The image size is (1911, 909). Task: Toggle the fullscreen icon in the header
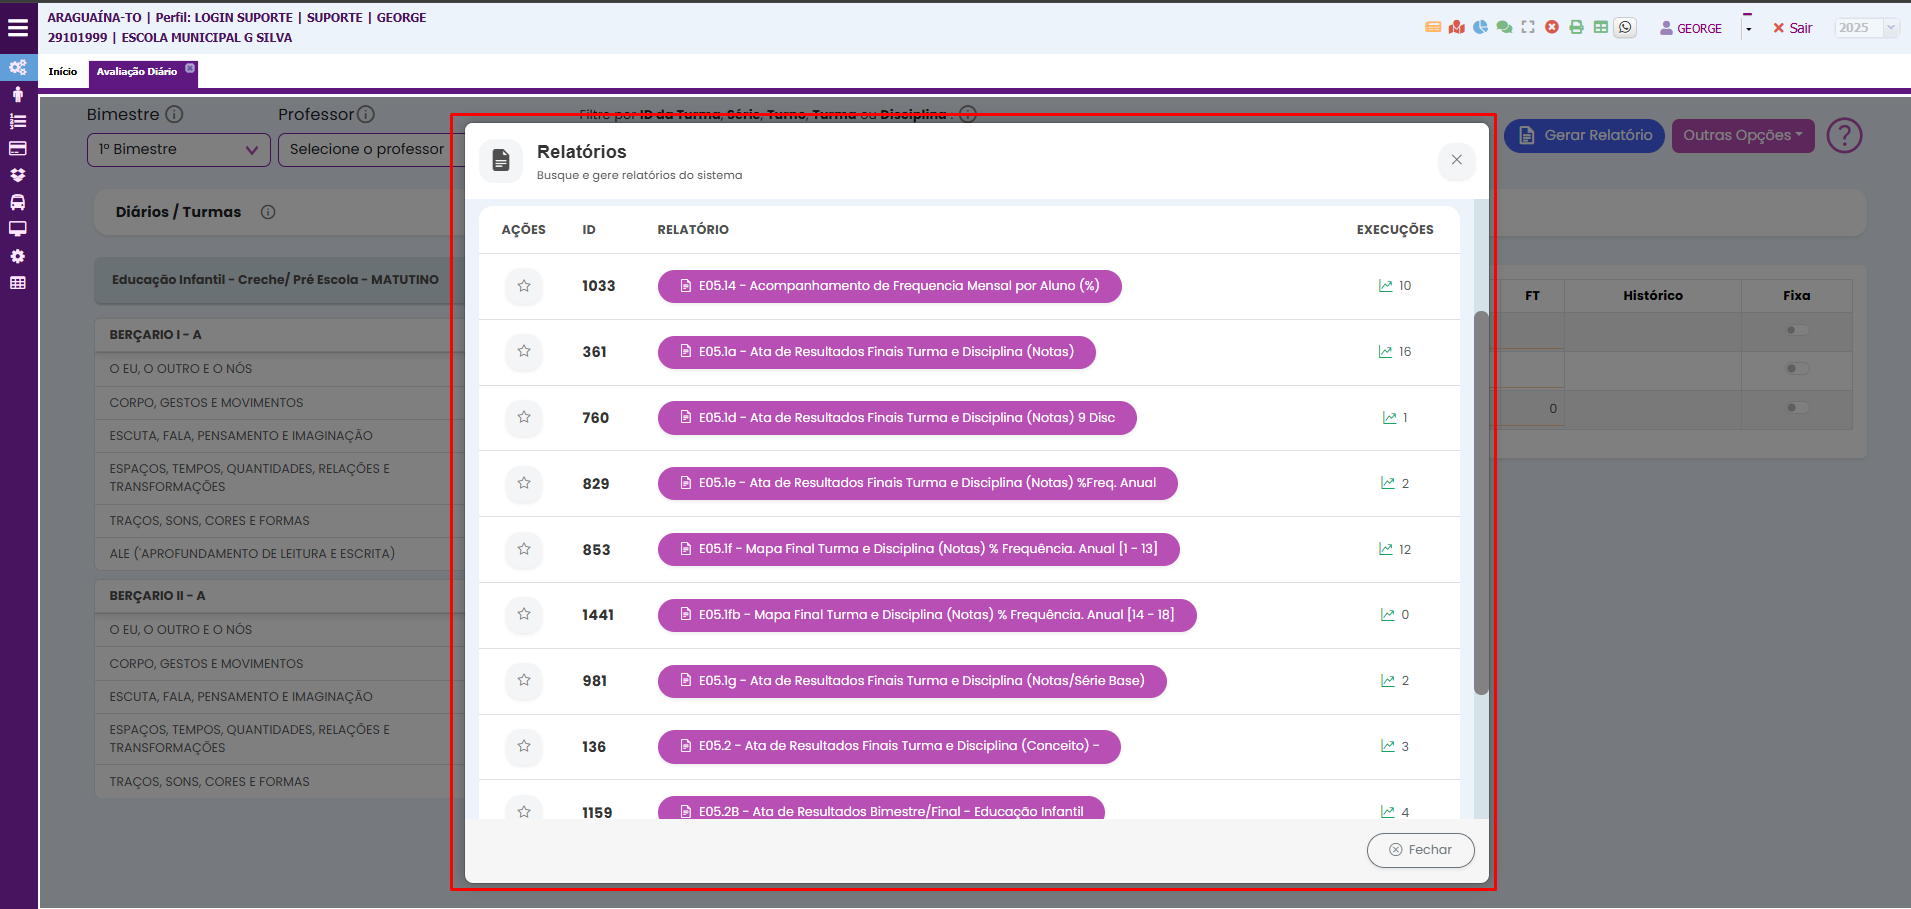[x=1528, y=28]
